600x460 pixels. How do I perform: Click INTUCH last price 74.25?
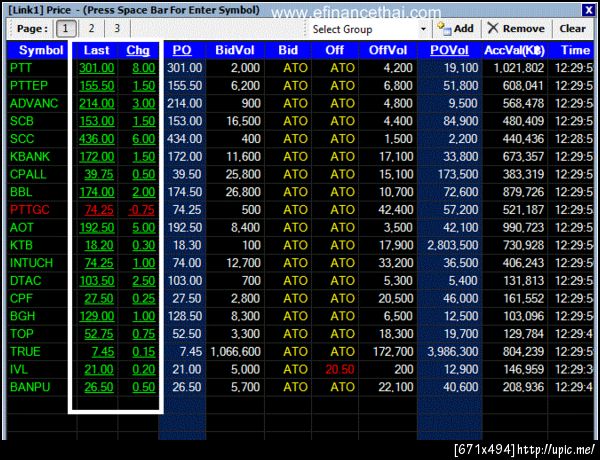click(99, 263)
